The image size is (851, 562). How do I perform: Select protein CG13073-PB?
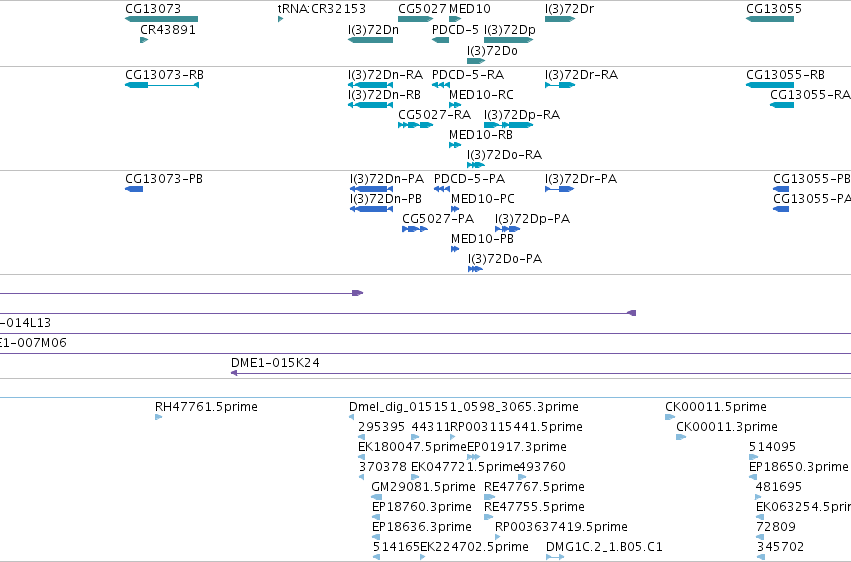[134, 189]
